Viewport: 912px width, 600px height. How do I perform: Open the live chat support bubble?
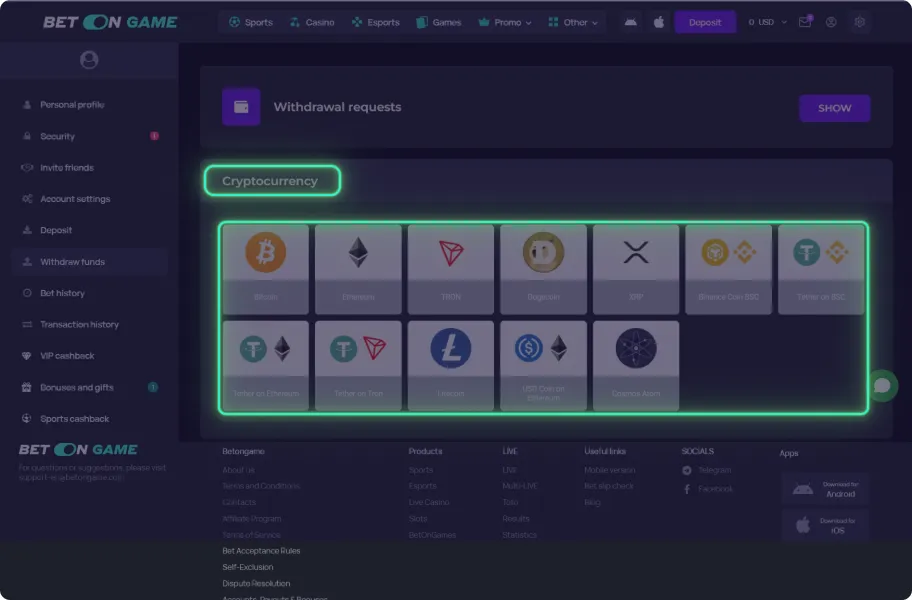(x=882, y=385)
